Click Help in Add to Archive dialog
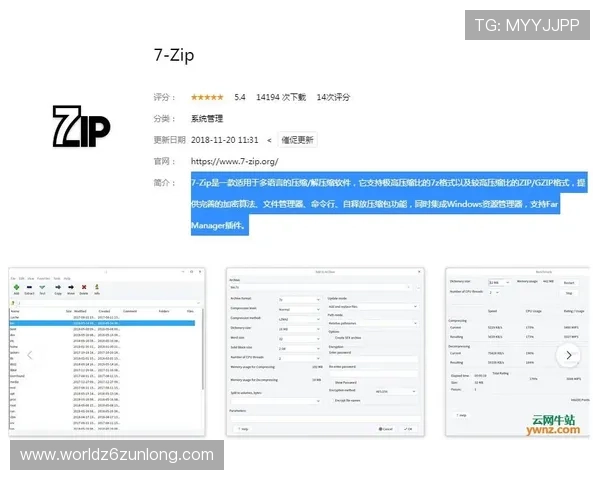Screen dimensions: 600x480 [243, 429]
